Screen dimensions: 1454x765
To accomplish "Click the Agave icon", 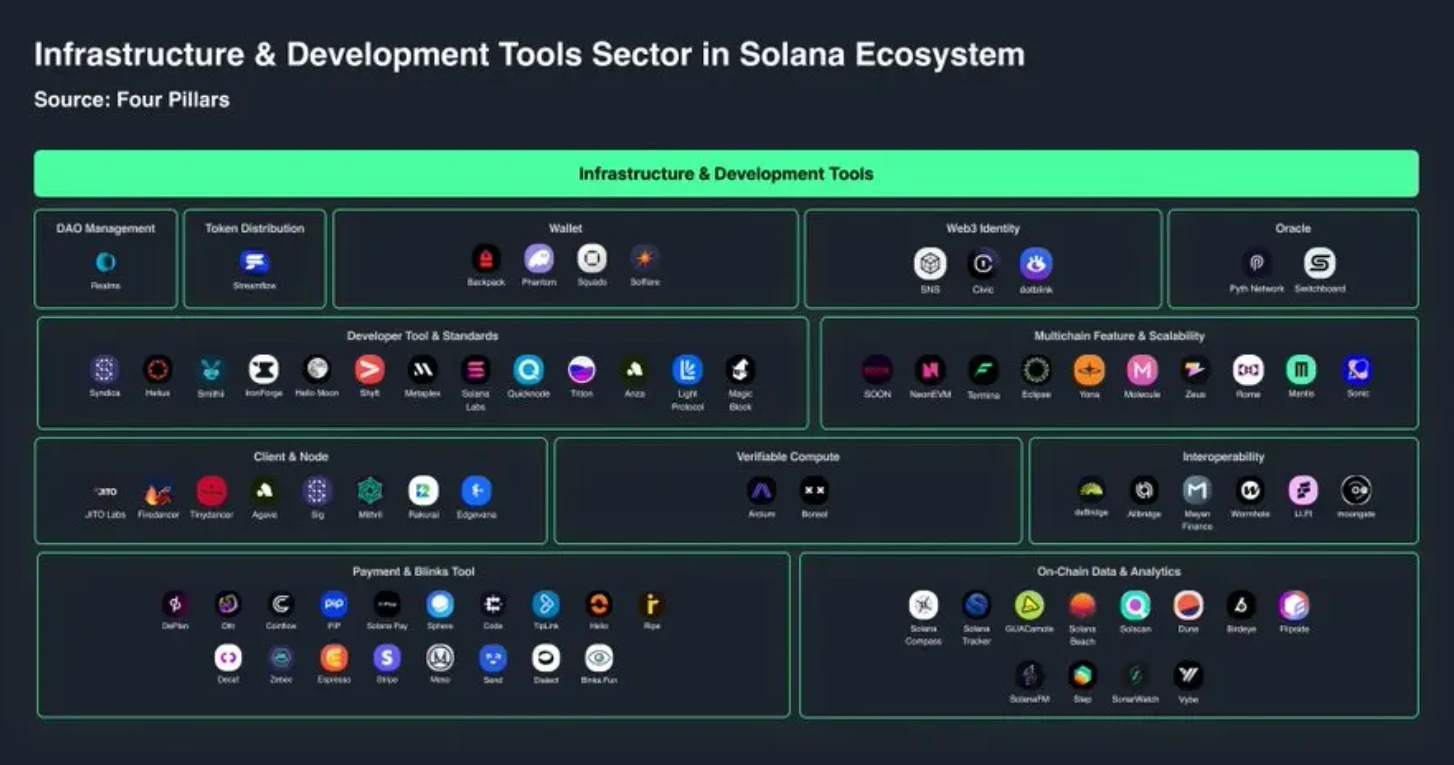I will [x=264, y=491].
